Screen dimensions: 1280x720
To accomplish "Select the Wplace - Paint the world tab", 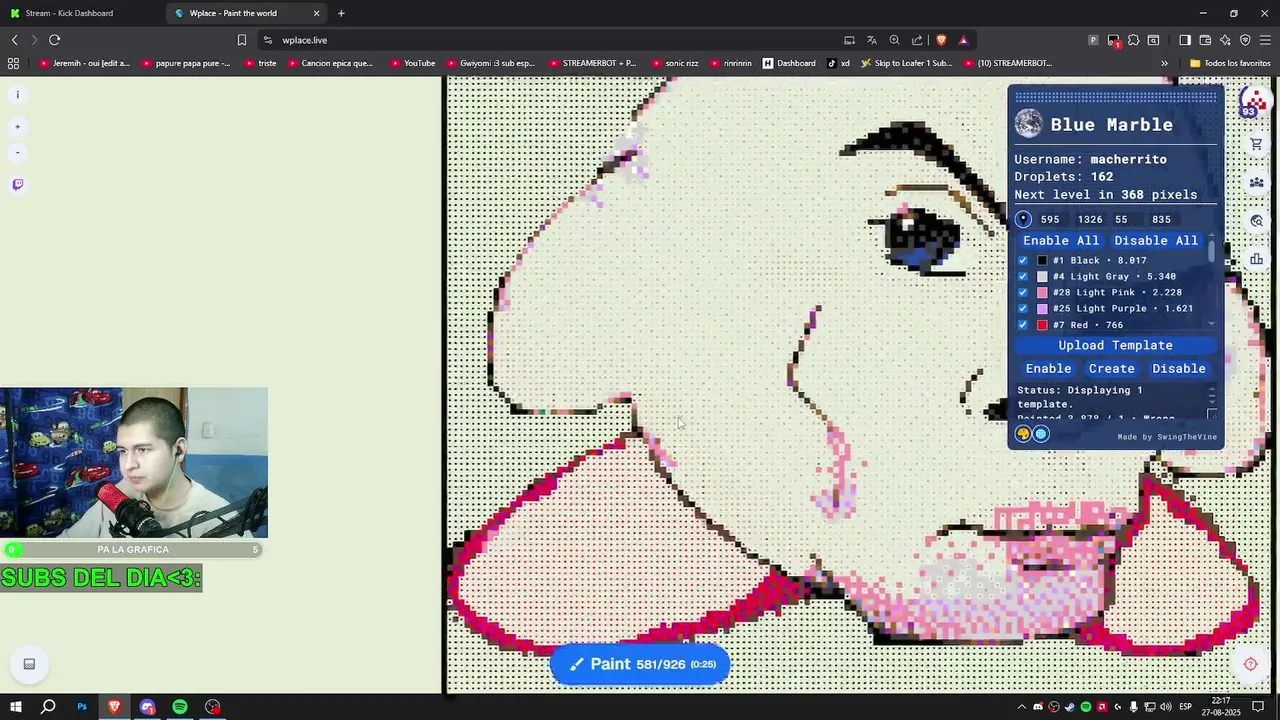I will pyautogui.click(x=245, y=13).
